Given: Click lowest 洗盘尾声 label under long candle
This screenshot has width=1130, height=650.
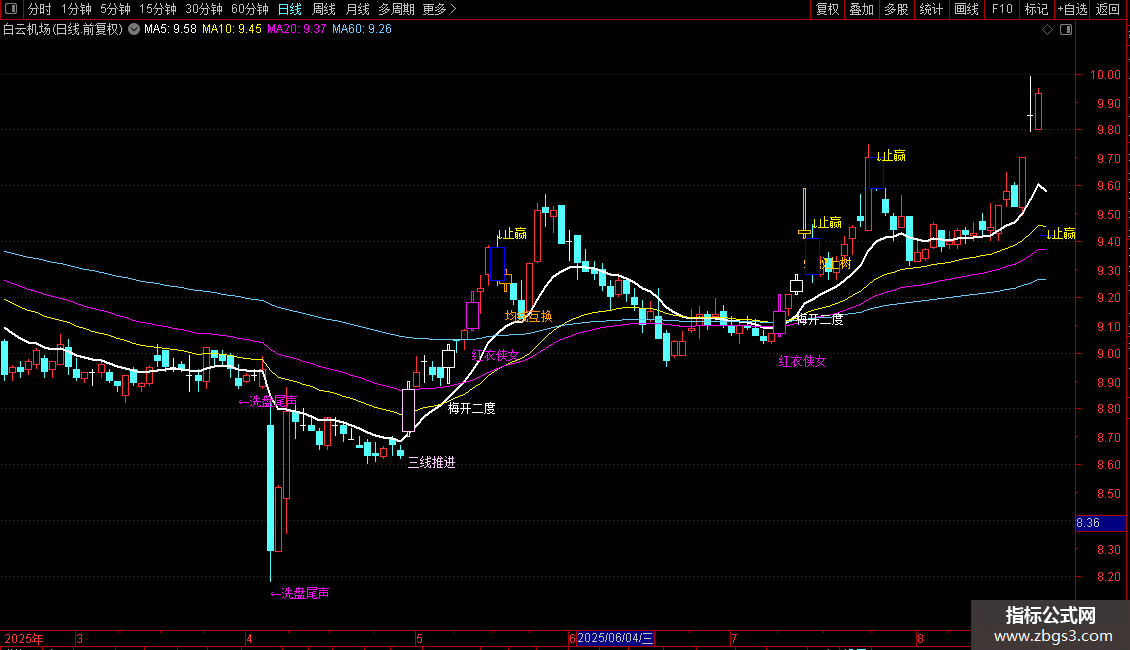Looking at the screenshot, I should coord(300,593).
